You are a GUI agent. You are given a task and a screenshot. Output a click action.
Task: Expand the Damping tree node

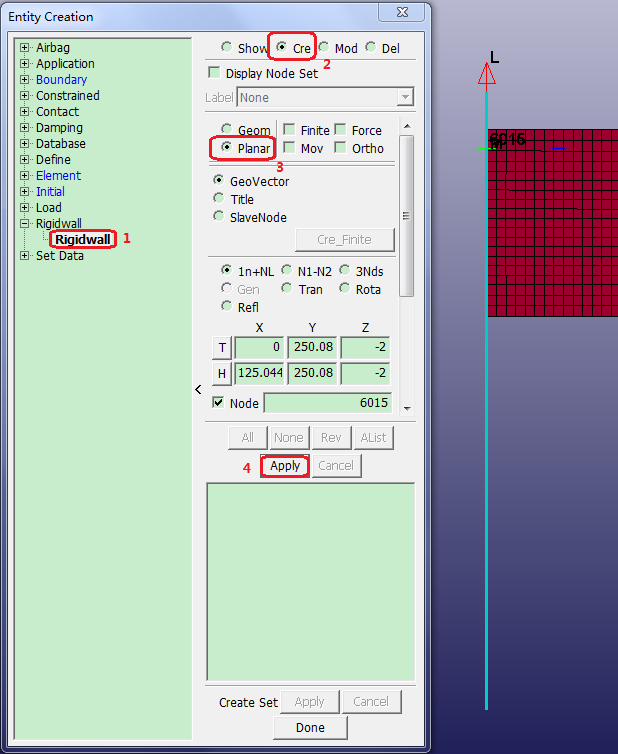(24, 127)
